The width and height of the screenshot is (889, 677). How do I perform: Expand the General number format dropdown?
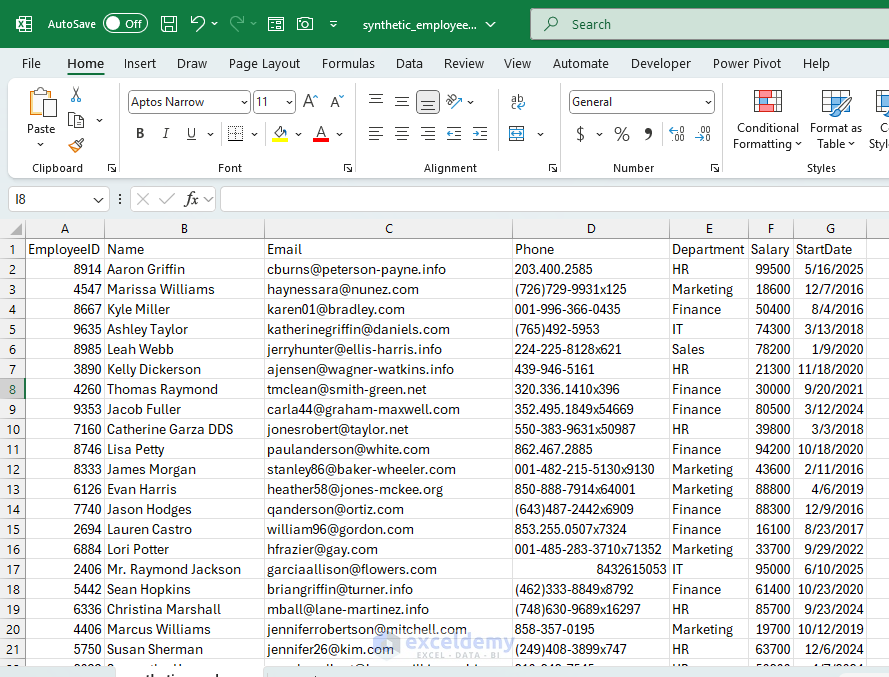(x=708, y=103)
